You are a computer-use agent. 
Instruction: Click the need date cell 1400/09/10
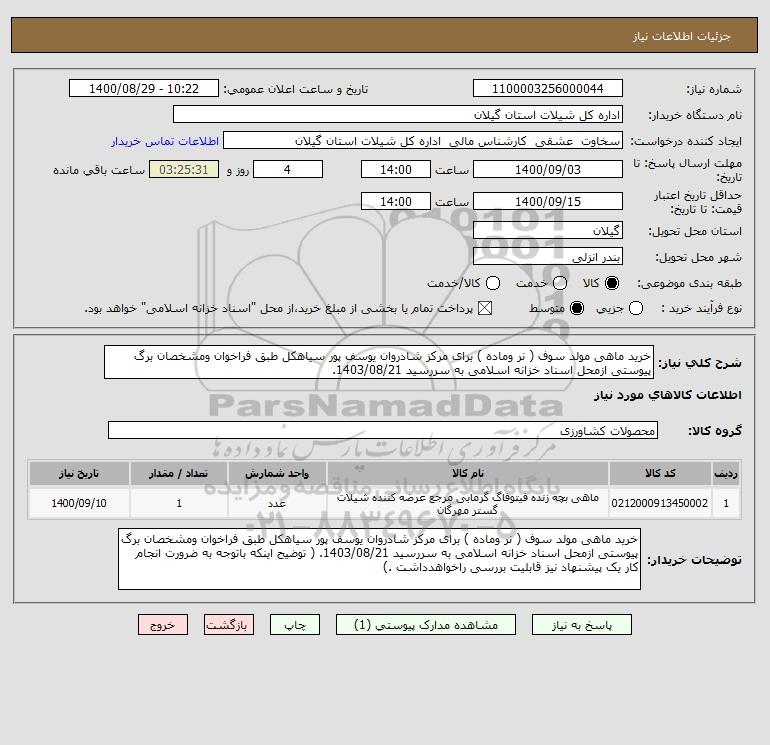(x=79, y=503)
